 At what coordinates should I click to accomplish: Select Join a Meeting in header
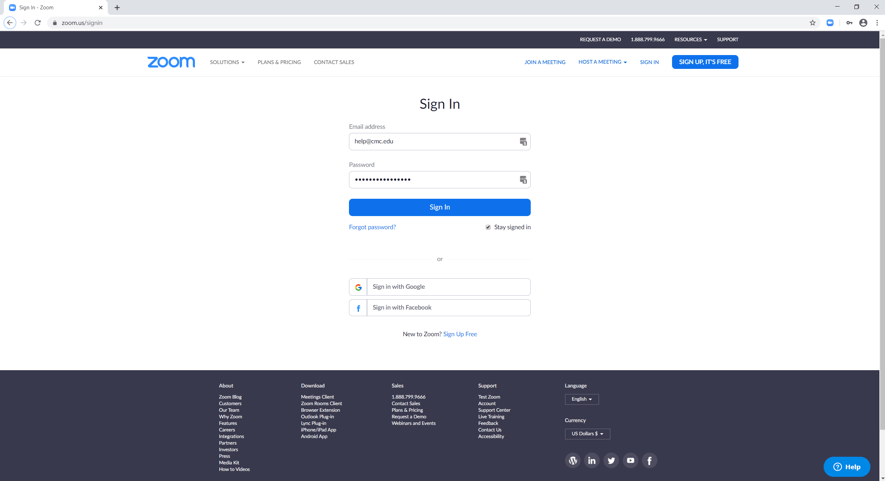click(x=545, y=62)
